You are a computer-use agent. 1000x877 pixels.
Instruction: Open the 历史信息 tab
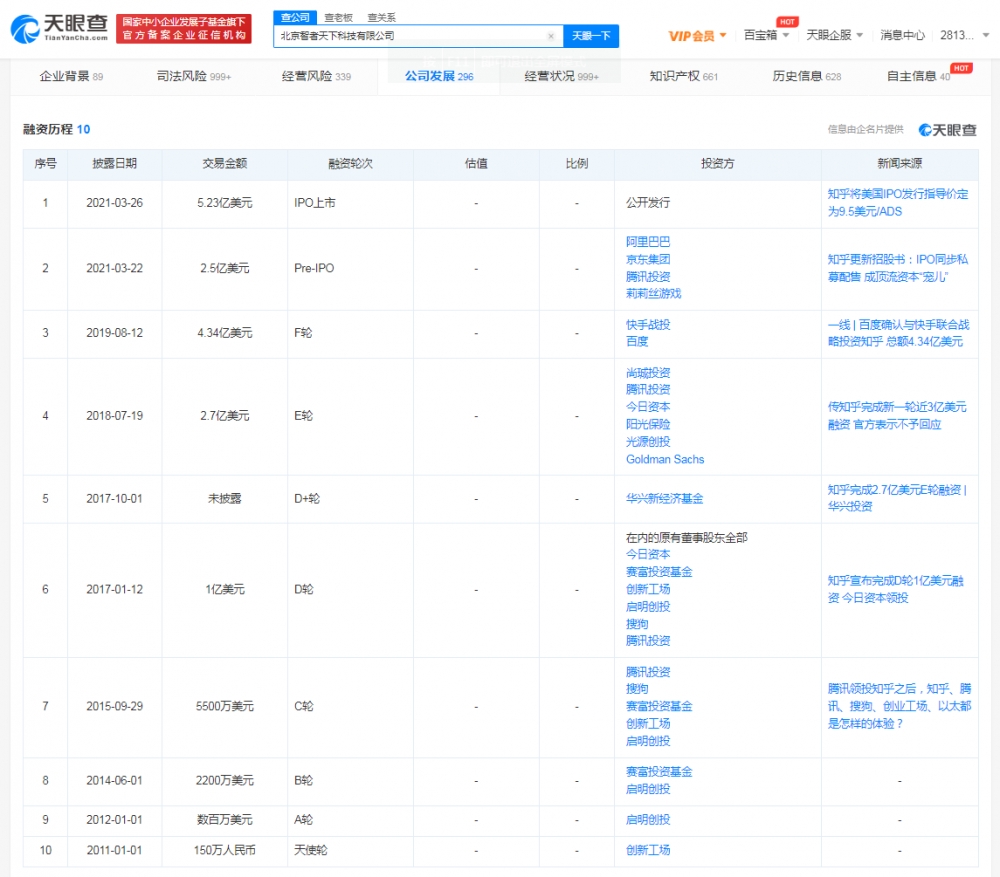click(x=807, y=77)
